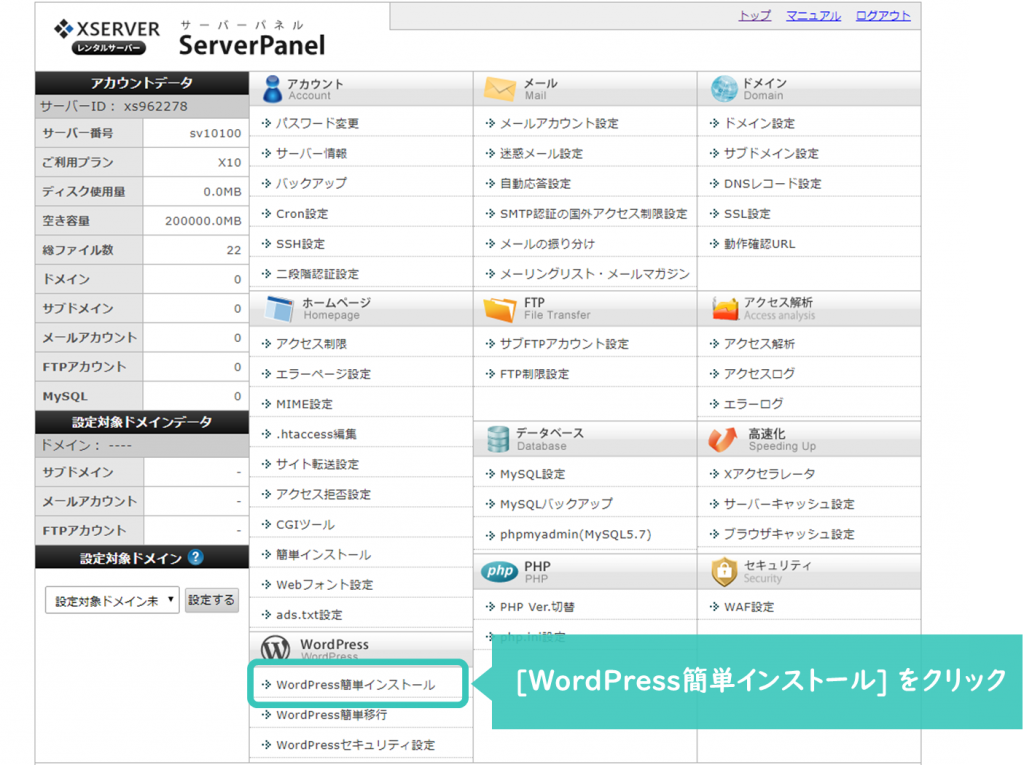
Task: Open サブFTPアカウント設定
Action: [x=564, y=344]
